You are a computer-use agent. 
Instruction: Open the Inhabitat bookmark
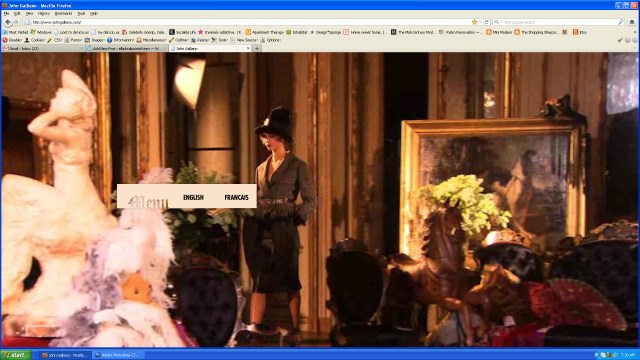297,32
